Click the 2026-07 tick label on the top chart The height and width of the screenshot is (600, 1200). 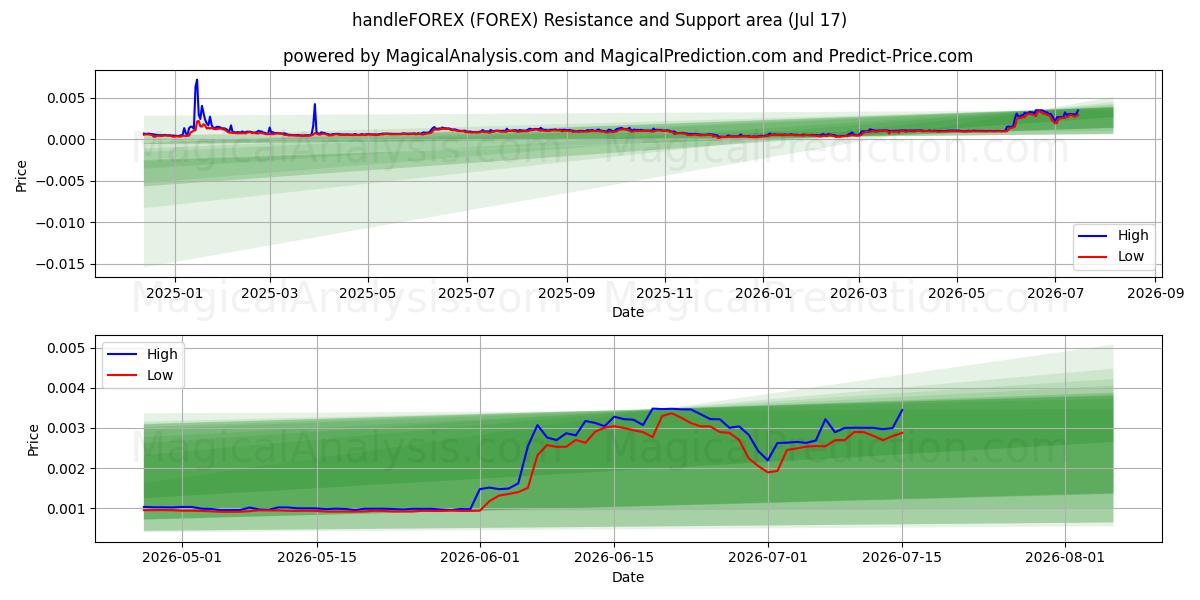[x=1056, y=293]
